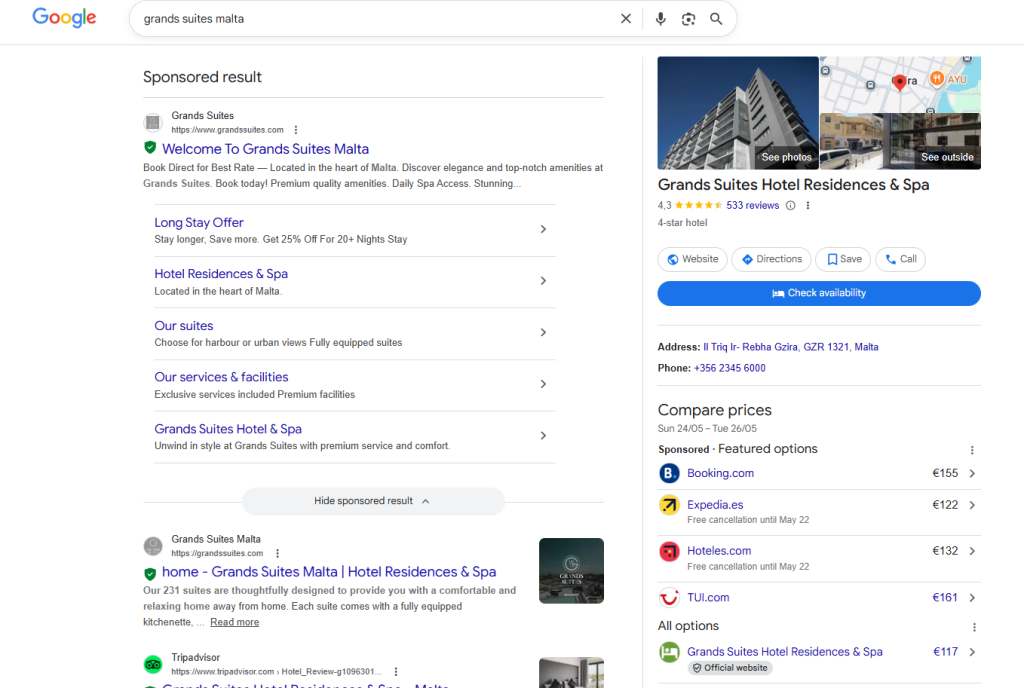1024x688 pixels.
Task: Click into the search input field
Action: (370, 19)
